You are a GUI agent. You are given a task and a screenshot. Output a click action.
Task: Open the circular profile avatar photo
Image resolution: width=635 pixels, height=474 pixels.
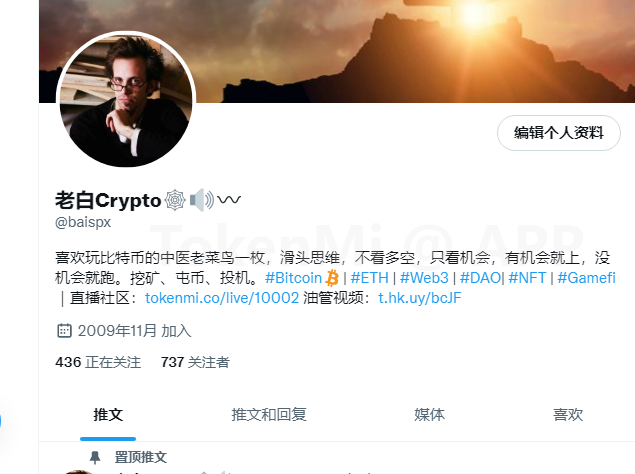[126, 99]
